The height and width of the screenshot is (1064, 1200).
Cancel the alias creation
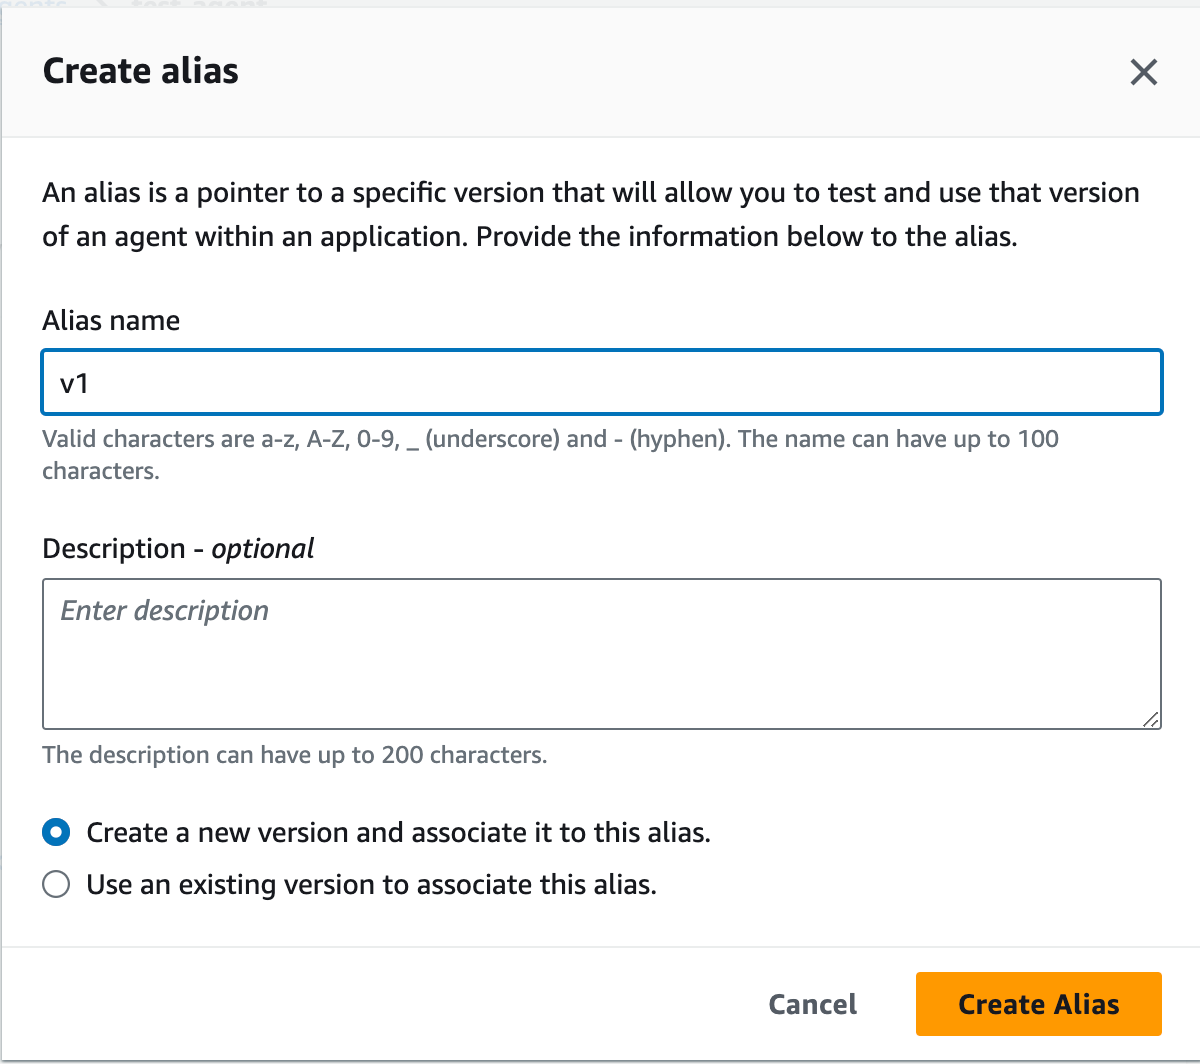812,1004
